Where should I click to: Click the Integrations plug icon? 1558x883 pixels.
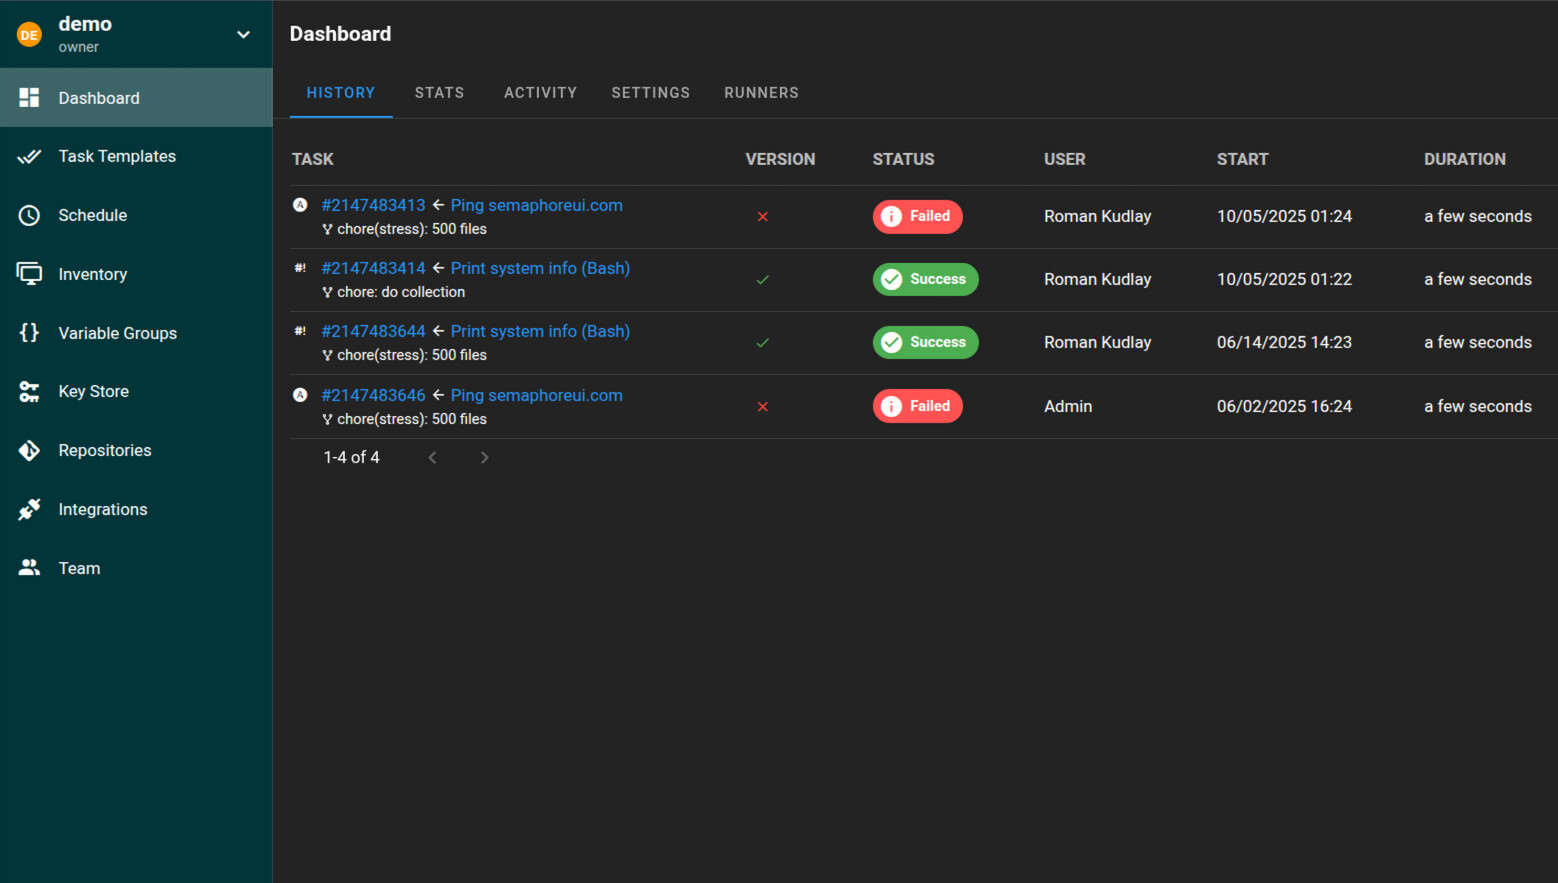[29, 510]
